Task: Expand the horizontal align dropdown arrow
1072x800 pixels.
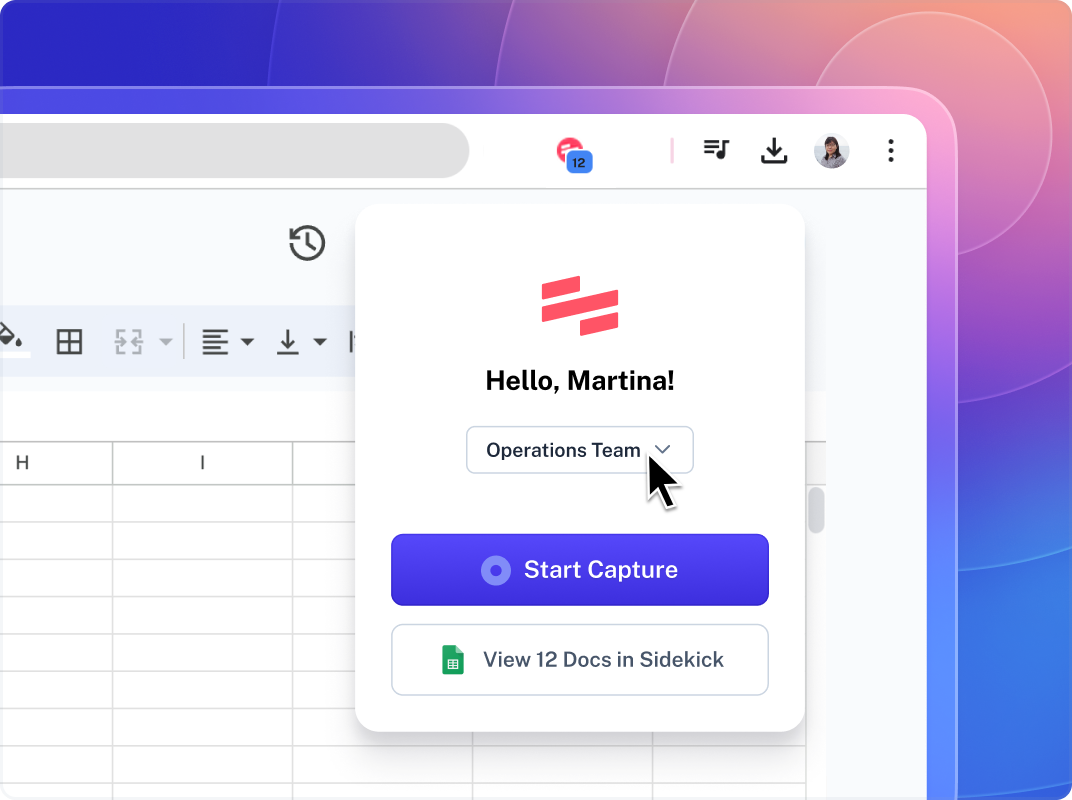Action: pyautogui.click(x=247, y=341)
